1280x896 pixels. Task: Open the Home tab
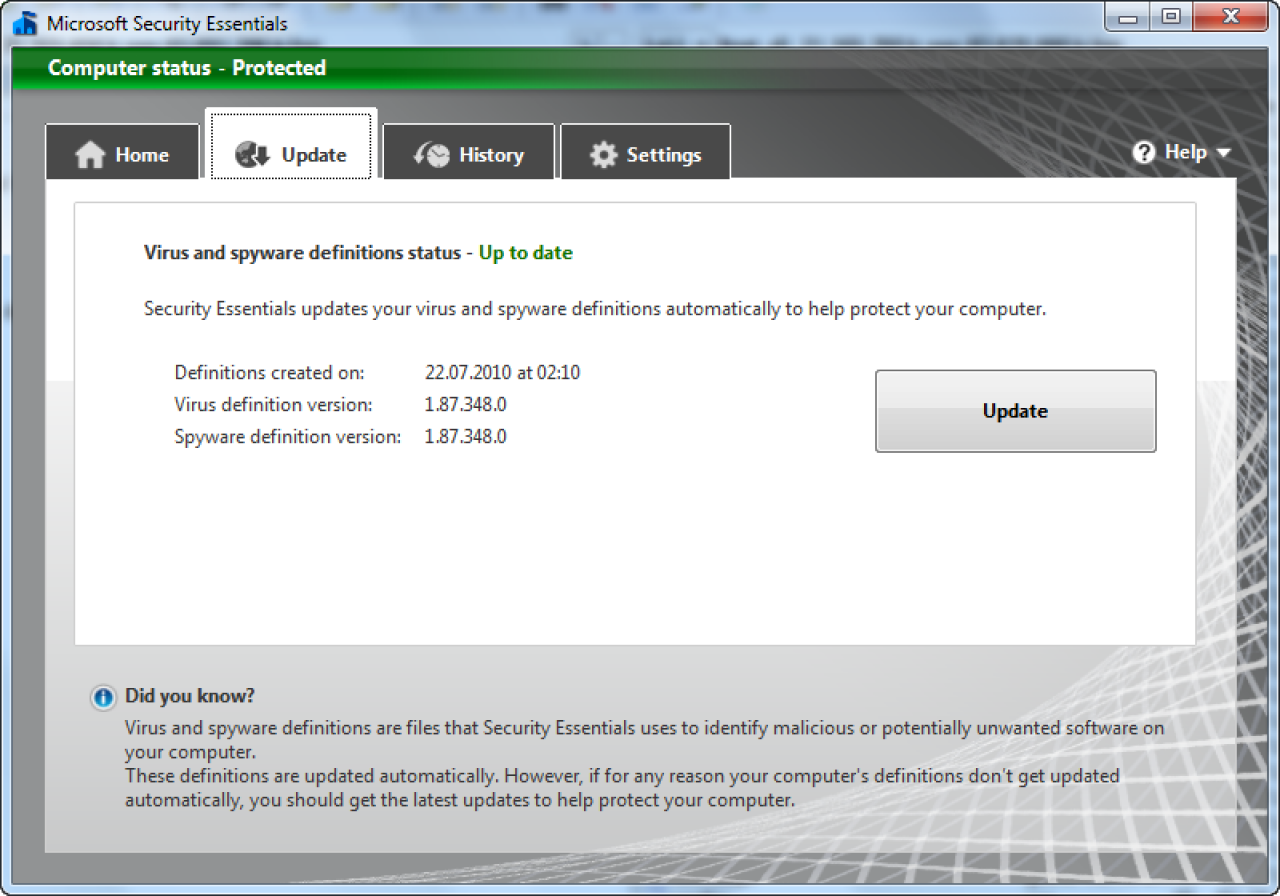click(122, 154)
